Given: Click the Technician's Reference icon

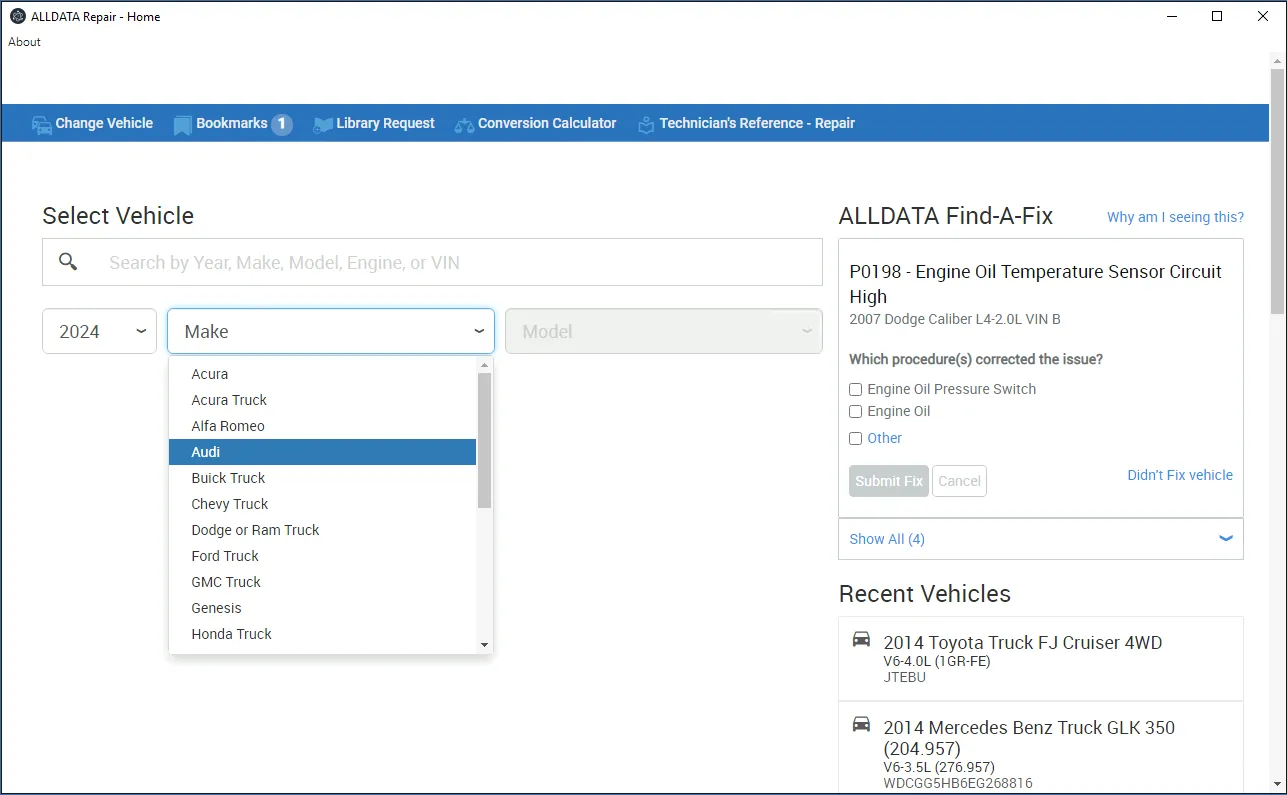Looking at the screenshot, I should pyautogui.click(x=645, y=125).
